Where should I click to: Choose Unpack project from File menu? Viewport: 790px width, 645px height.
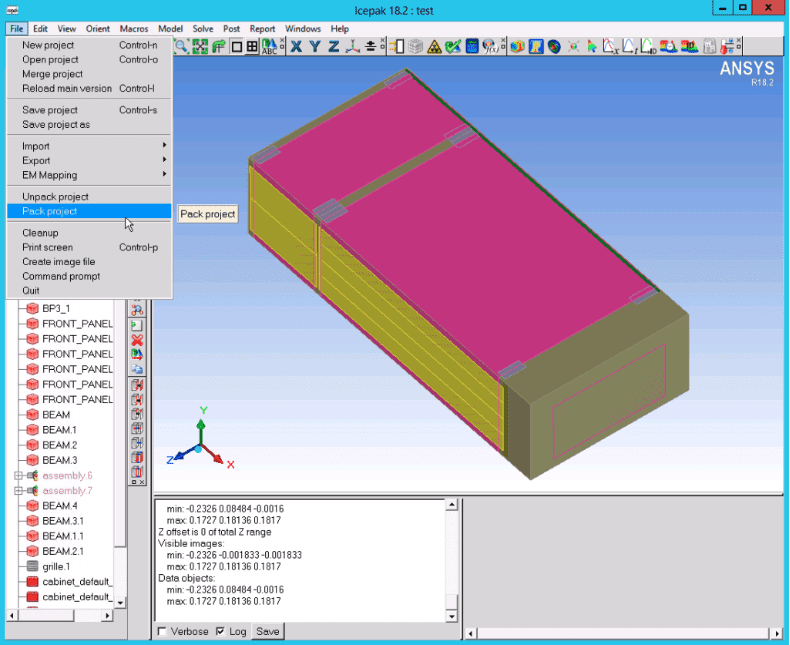[x=89, y=197]
